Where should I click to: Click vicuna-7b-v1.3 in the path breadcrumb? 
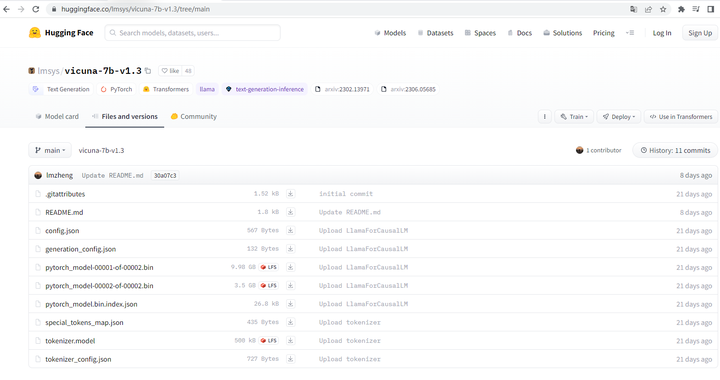click(x=101, y=150)
